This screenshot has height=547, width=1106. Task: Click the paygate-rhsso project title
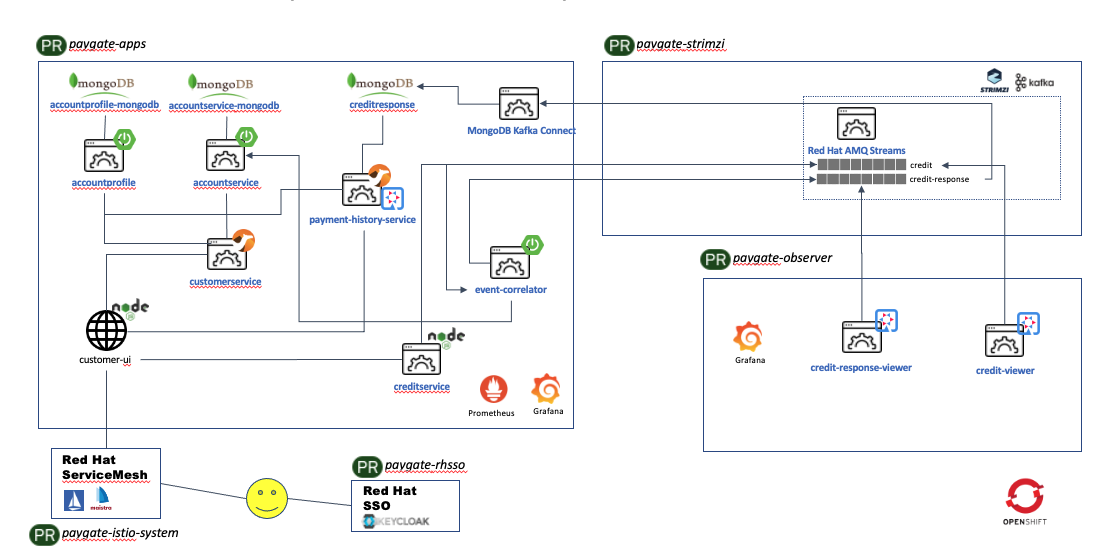[425, 466]
